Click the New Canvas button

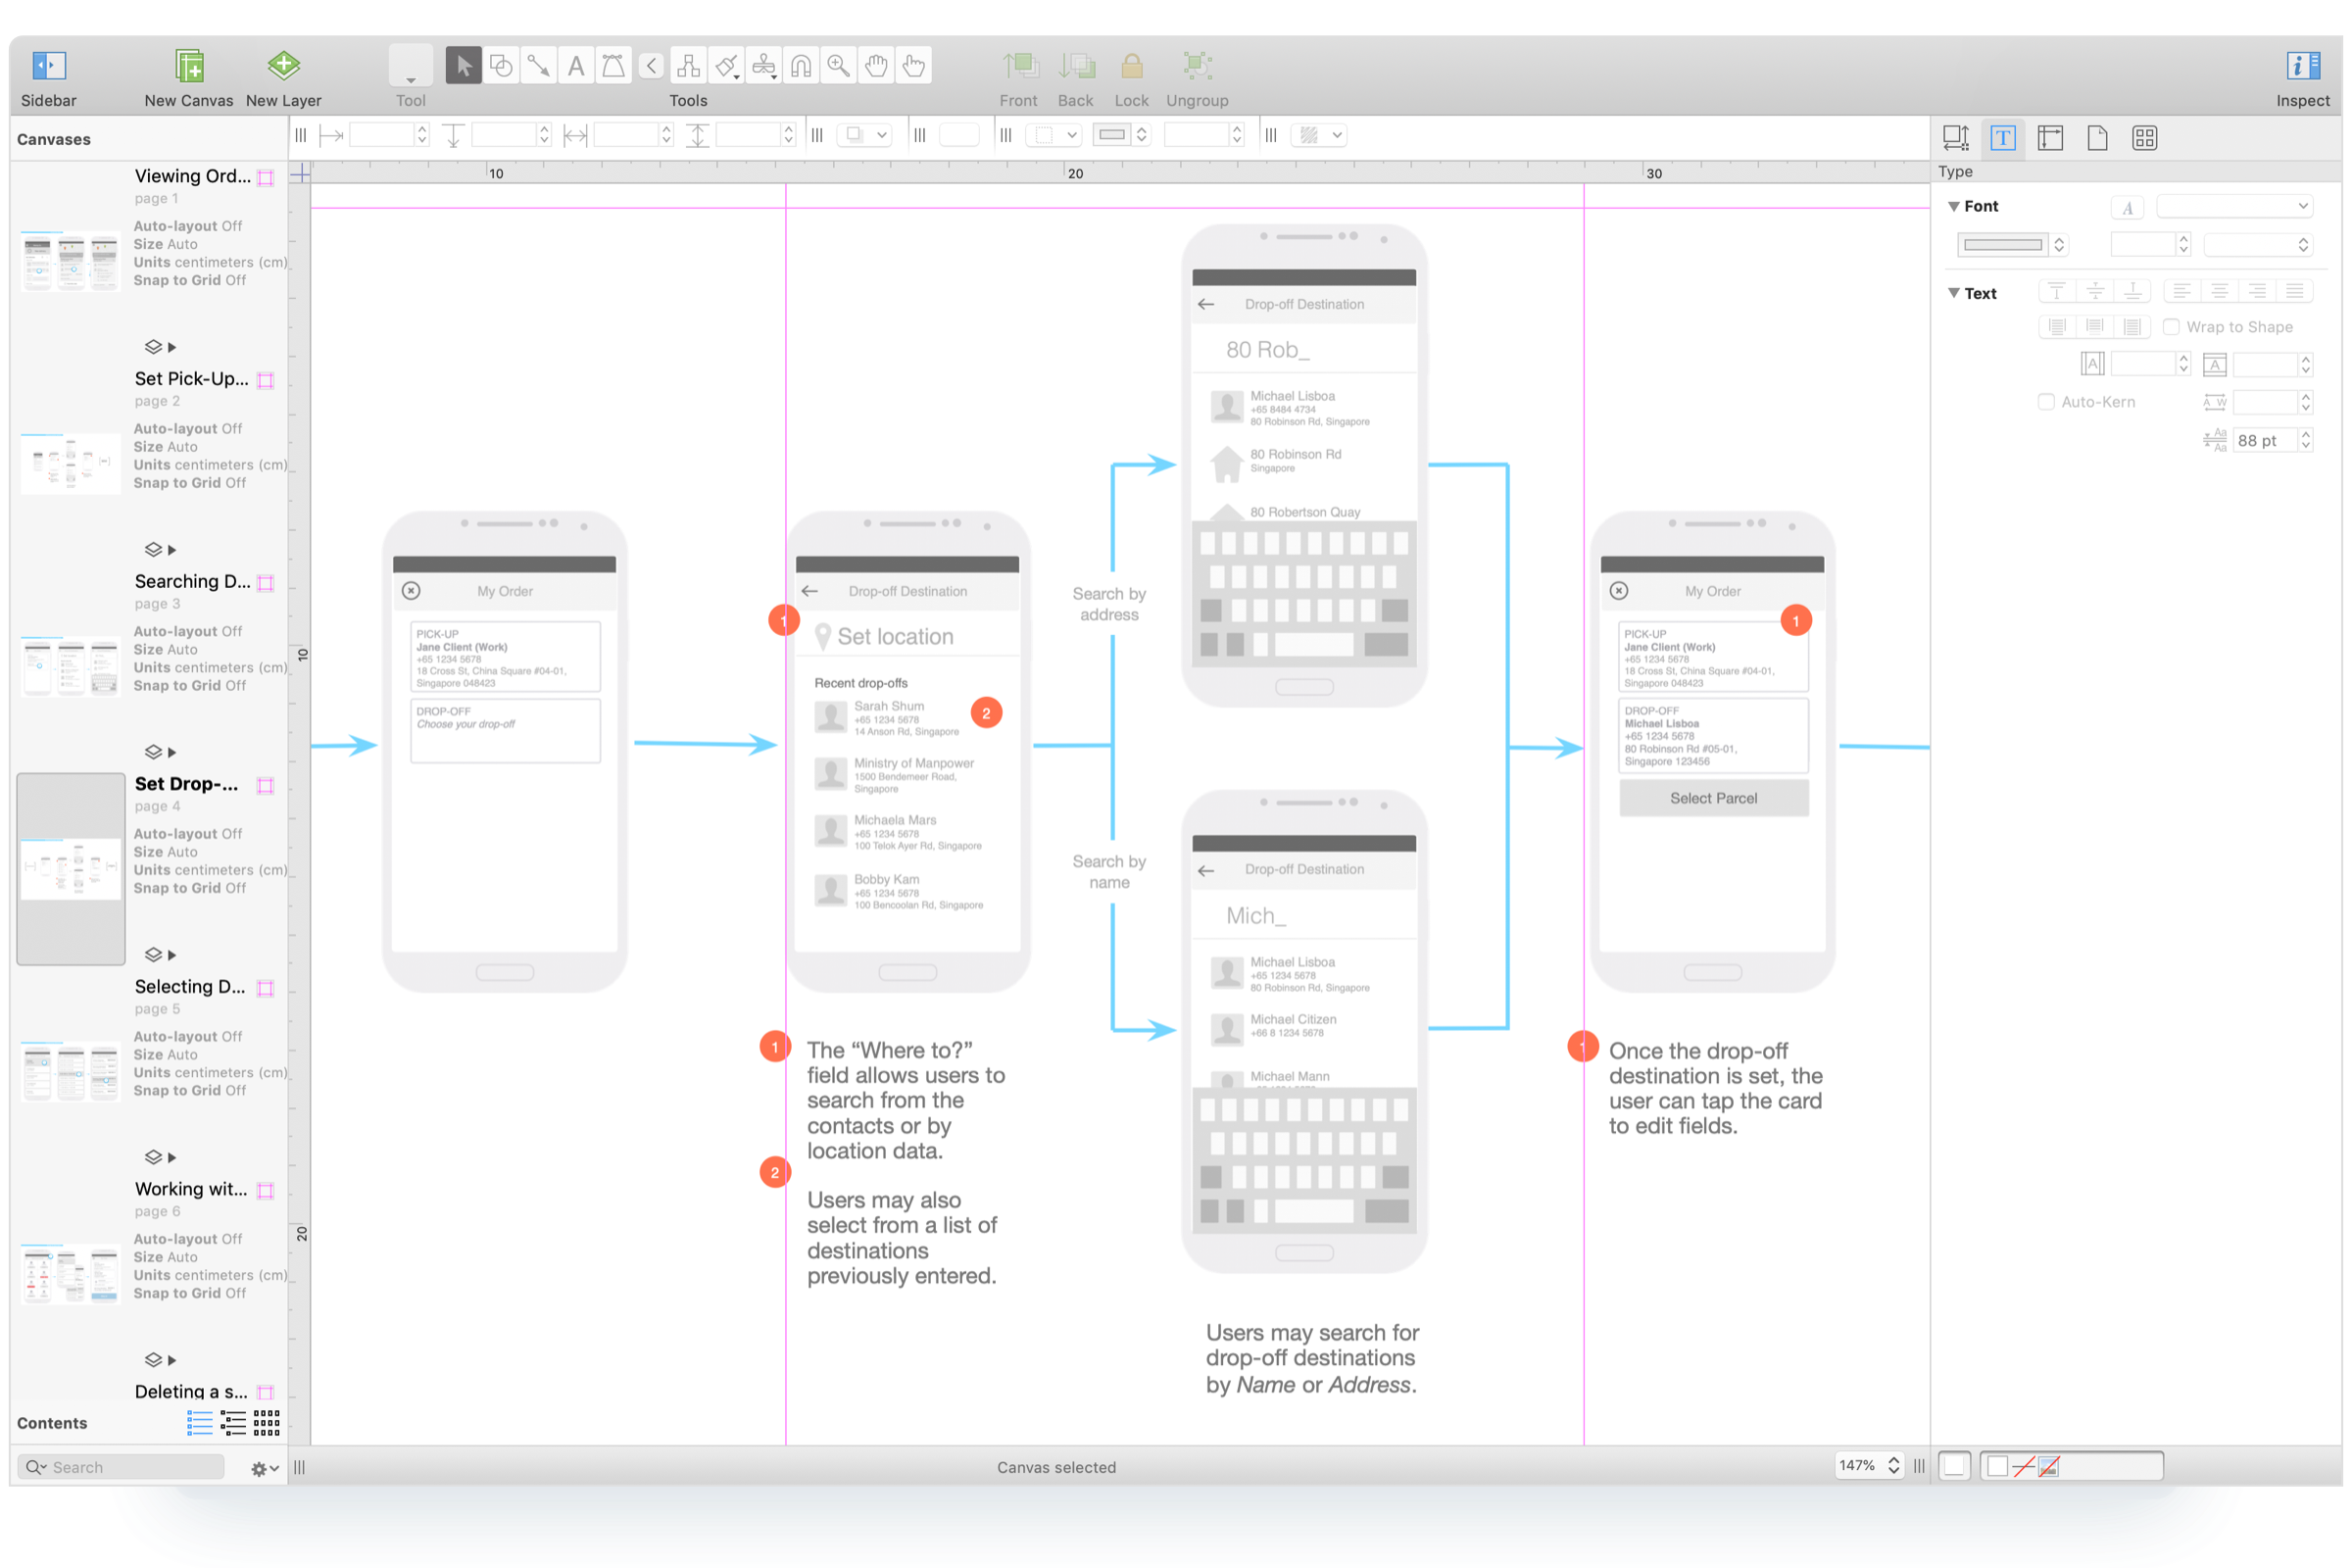click(188, 66)
